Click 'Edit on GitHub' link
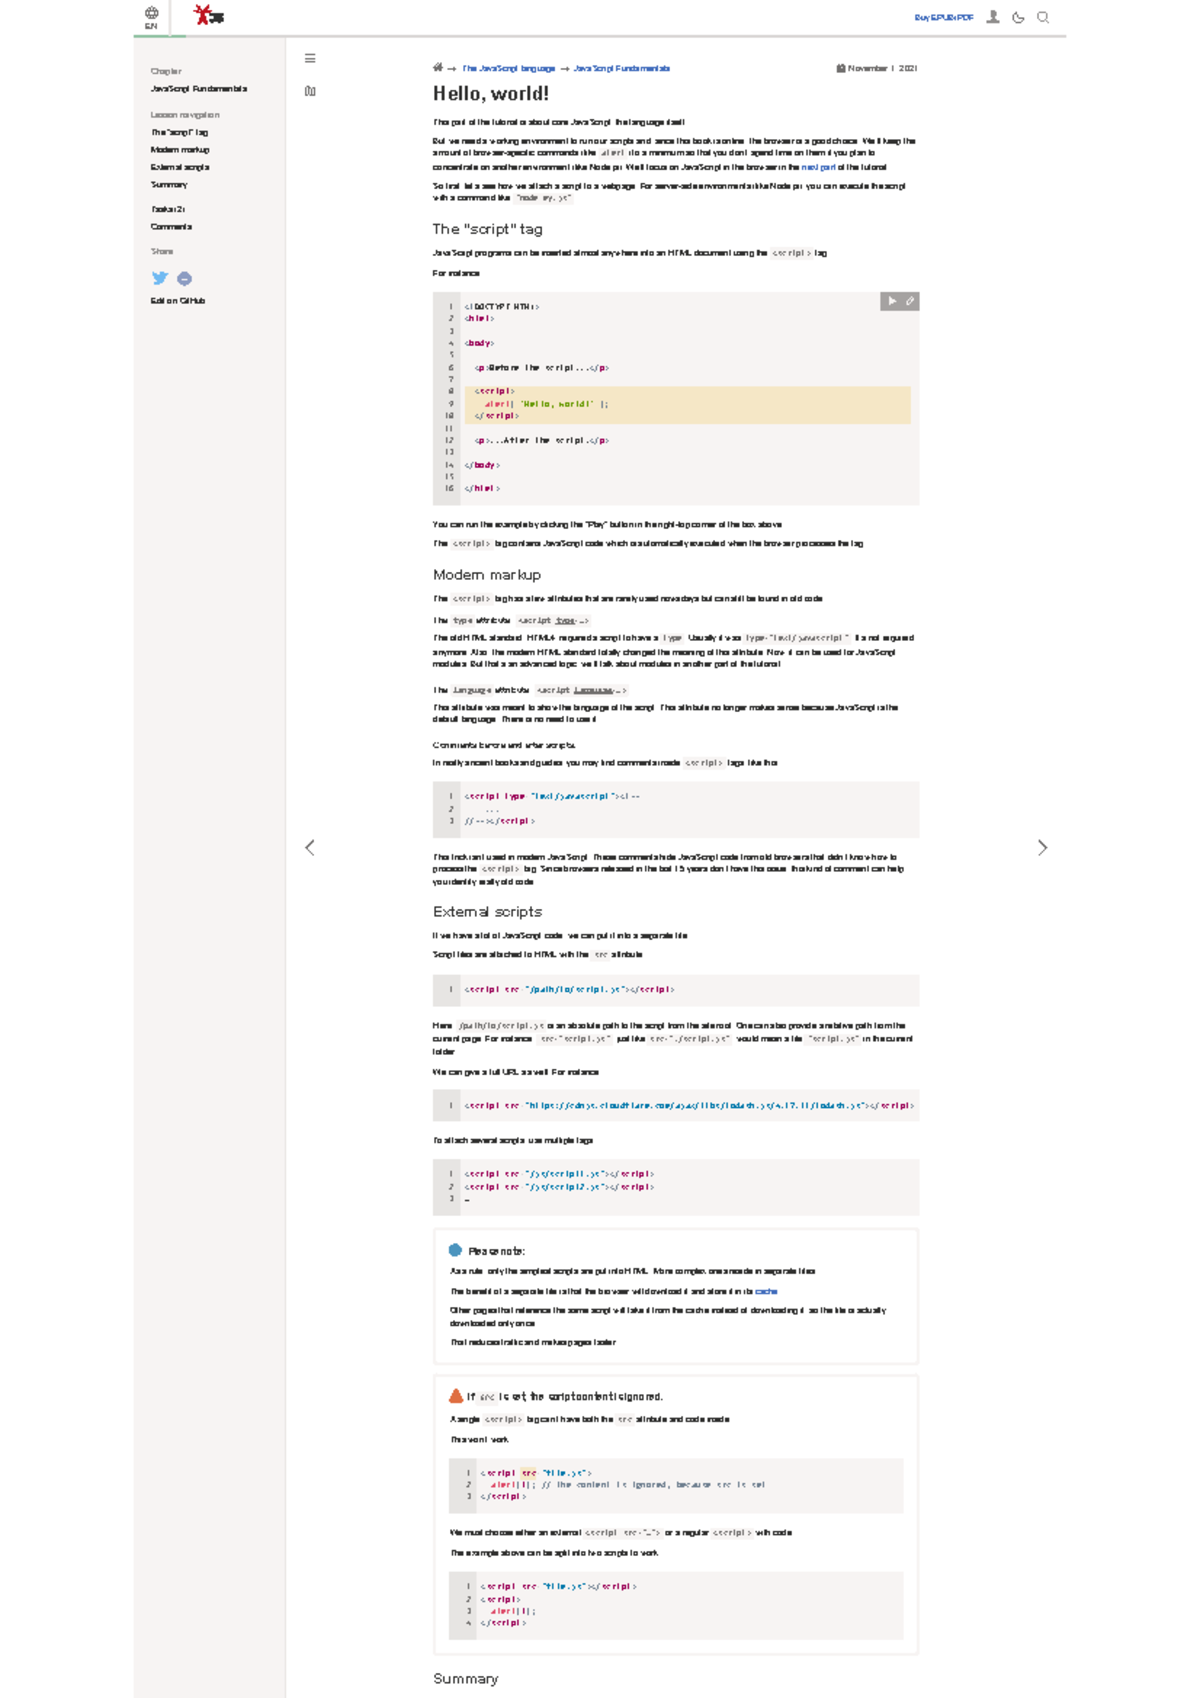 point(178,301)
